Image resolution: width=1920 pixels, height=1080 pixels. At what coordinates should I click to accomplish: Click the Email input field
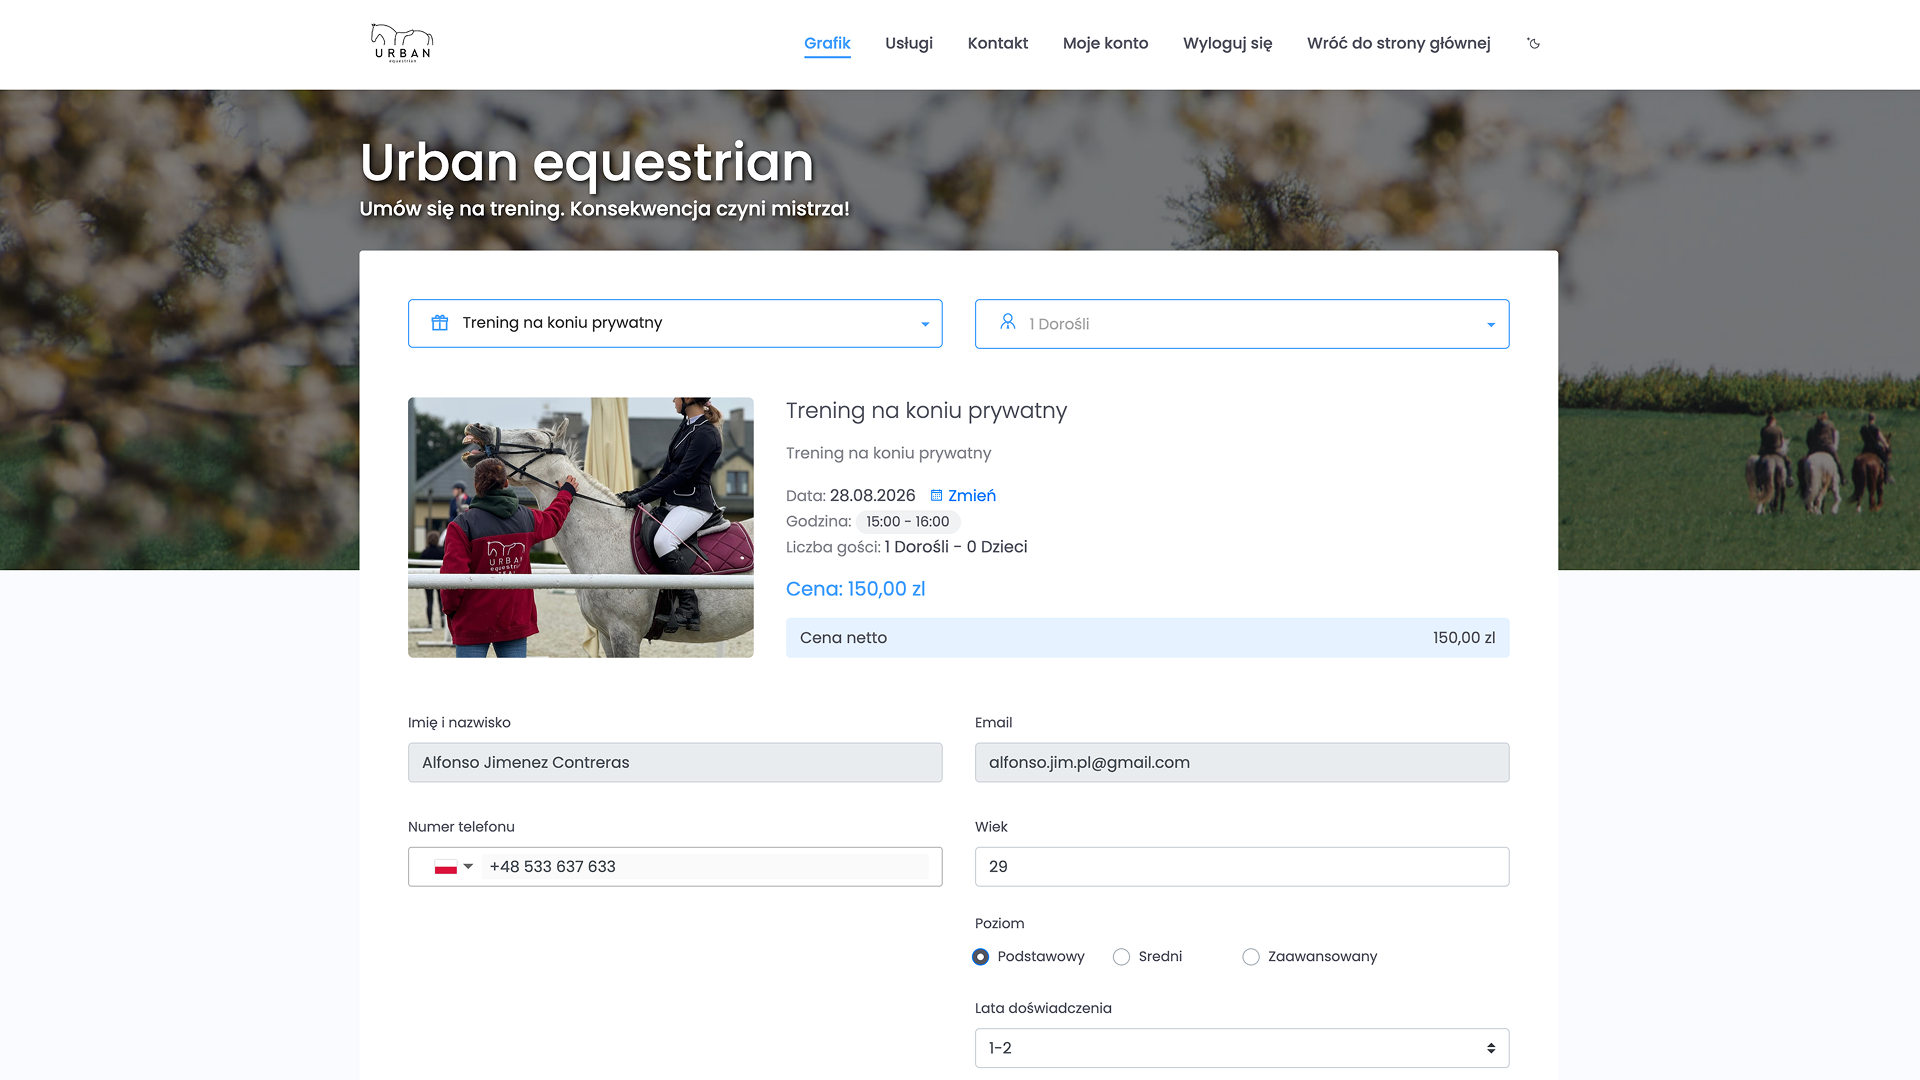[x=1242, y=763]
